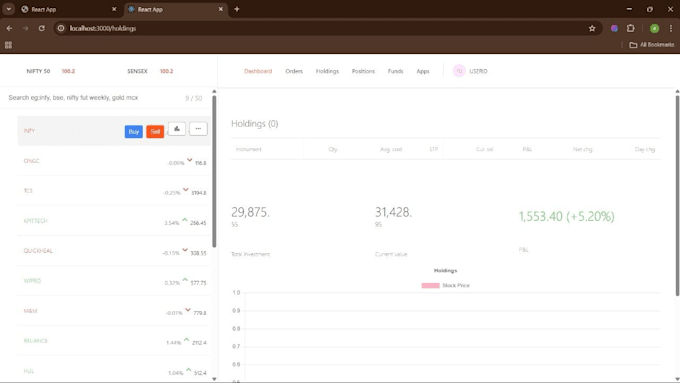Click the user avatar next to USERID
This screenshot has width=680, height=383.
tap(459, 71)
